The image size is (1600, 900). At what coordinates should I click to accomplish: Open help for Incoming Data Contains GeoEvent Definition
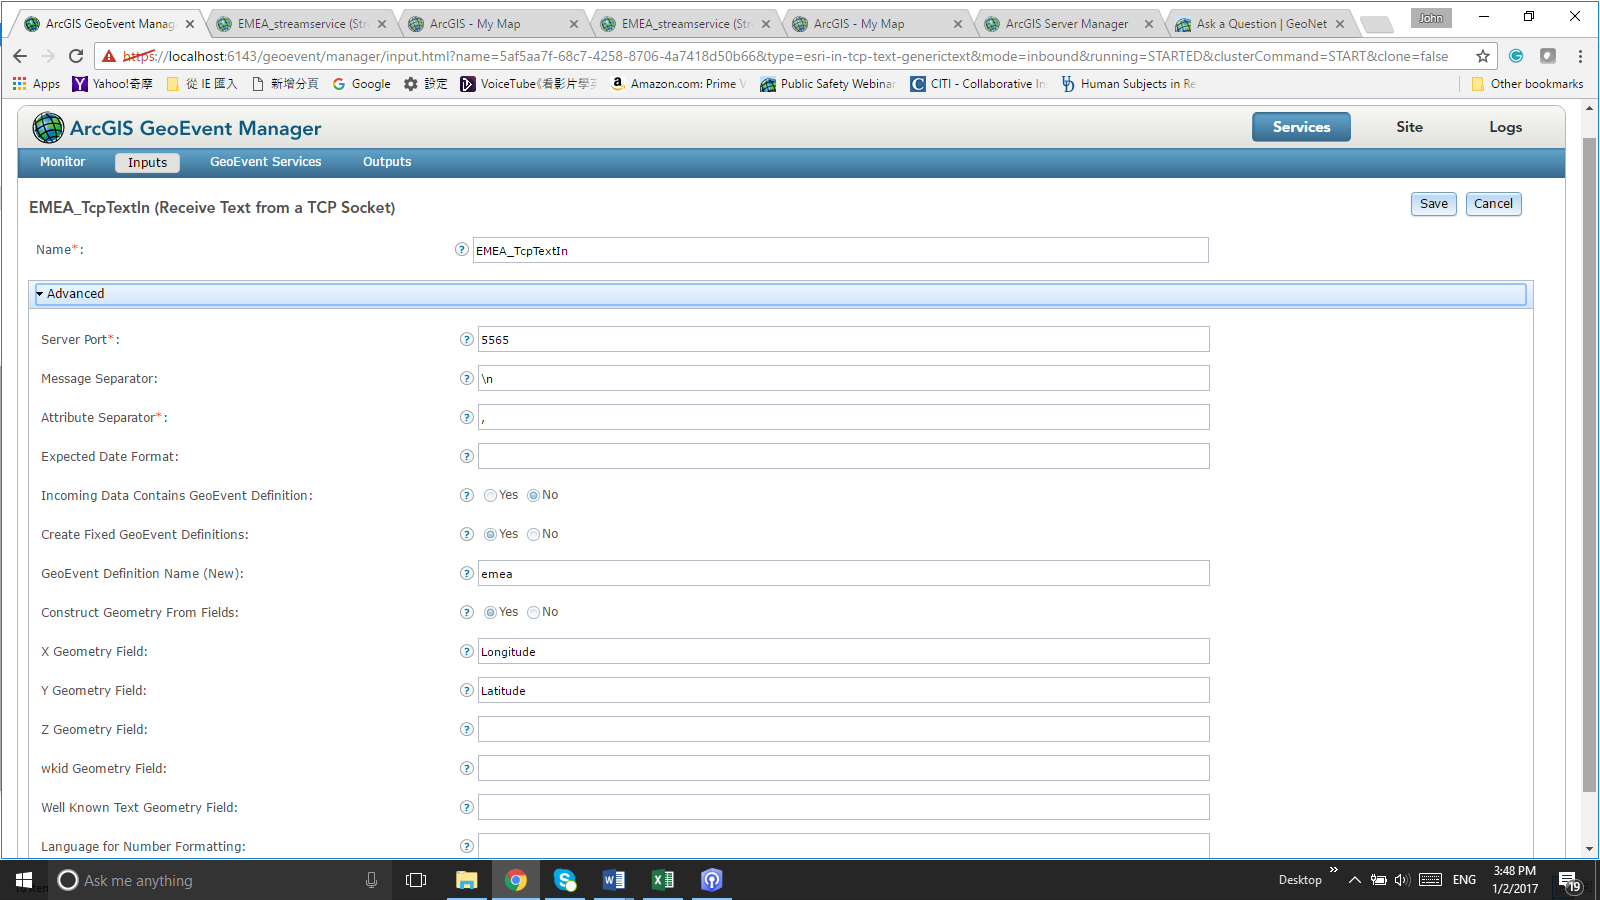466,496
